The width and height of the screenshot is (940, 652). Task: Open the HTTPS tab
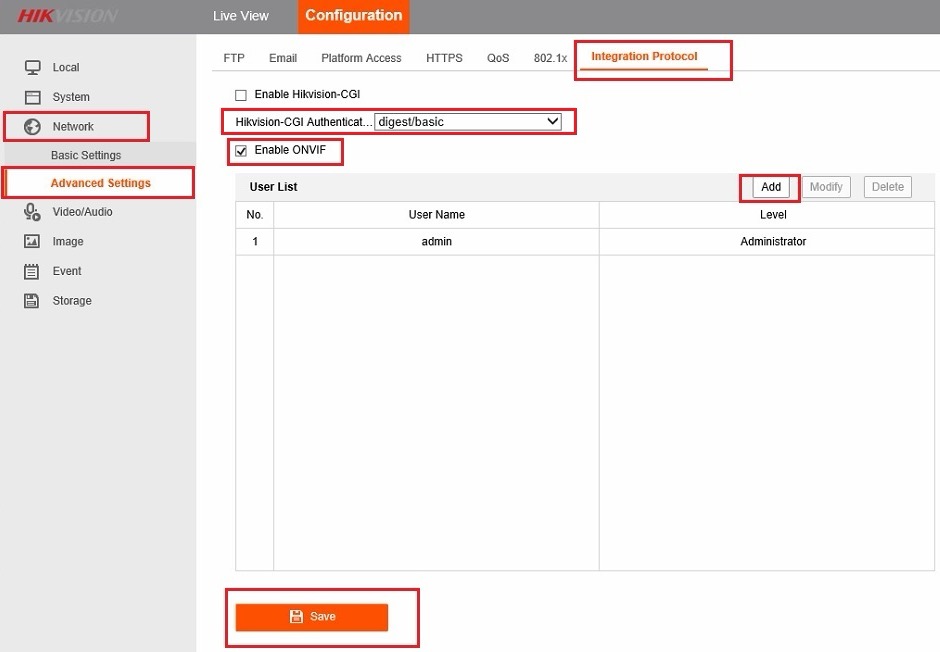444,58
